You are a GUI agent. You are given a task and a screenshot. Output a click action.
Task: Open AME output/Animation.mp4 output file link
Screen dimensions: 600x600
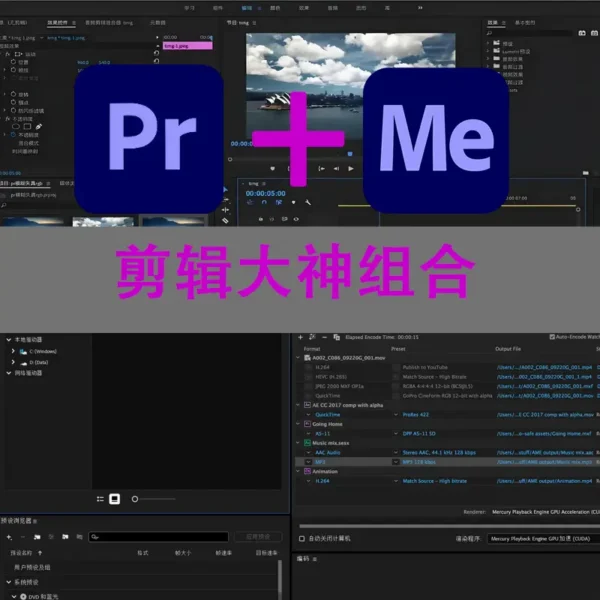tap(544, 481)
